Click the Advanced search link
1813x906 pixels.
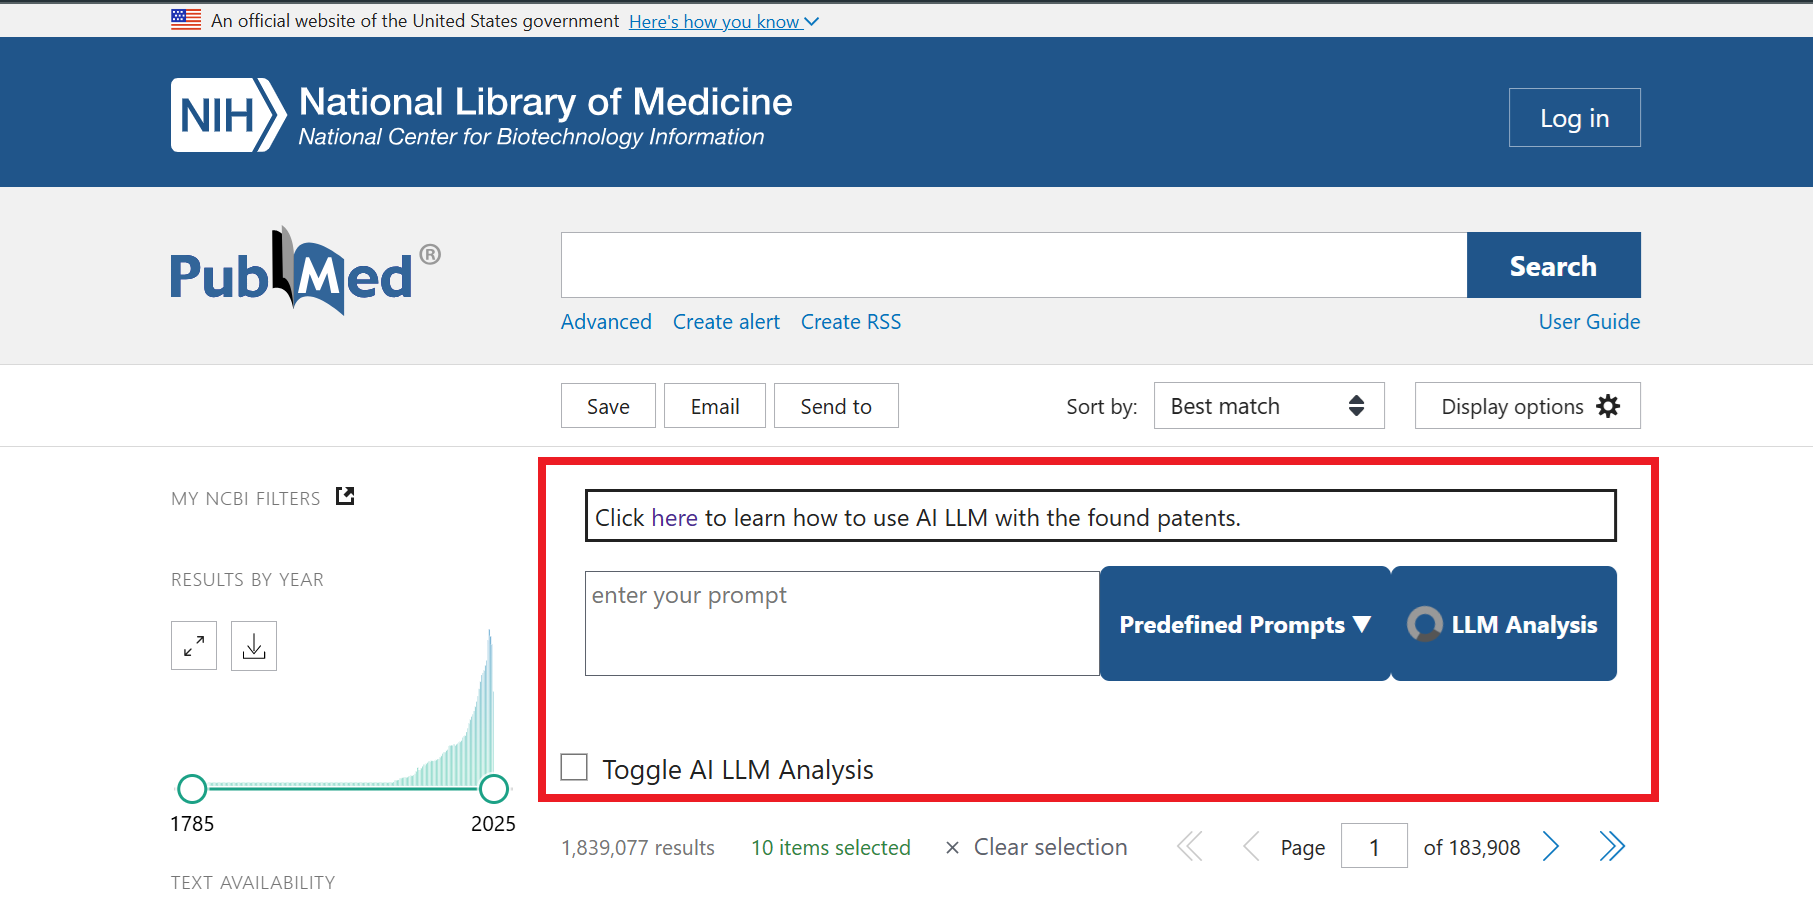click(606, 322)
